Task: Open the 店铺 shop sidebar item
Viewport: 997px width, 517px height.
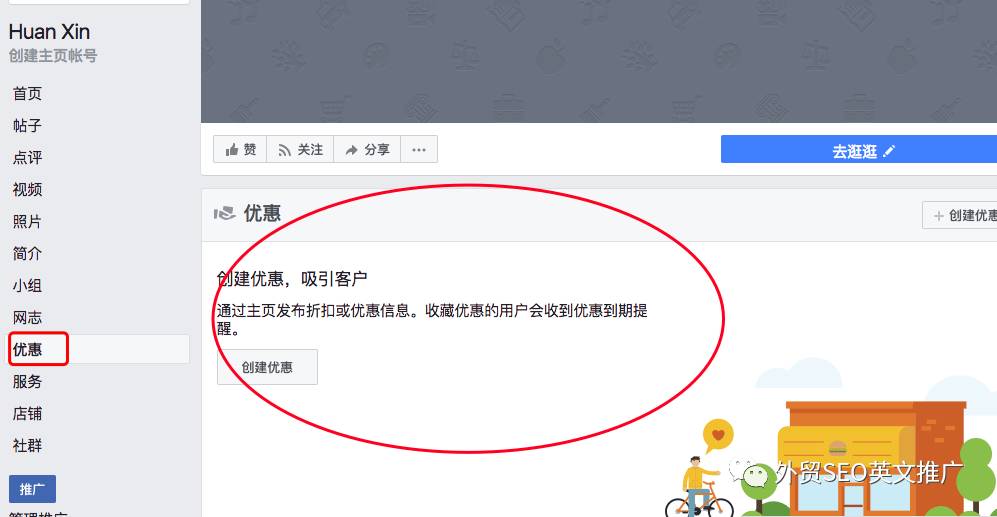Action: [x=27, y=413]
